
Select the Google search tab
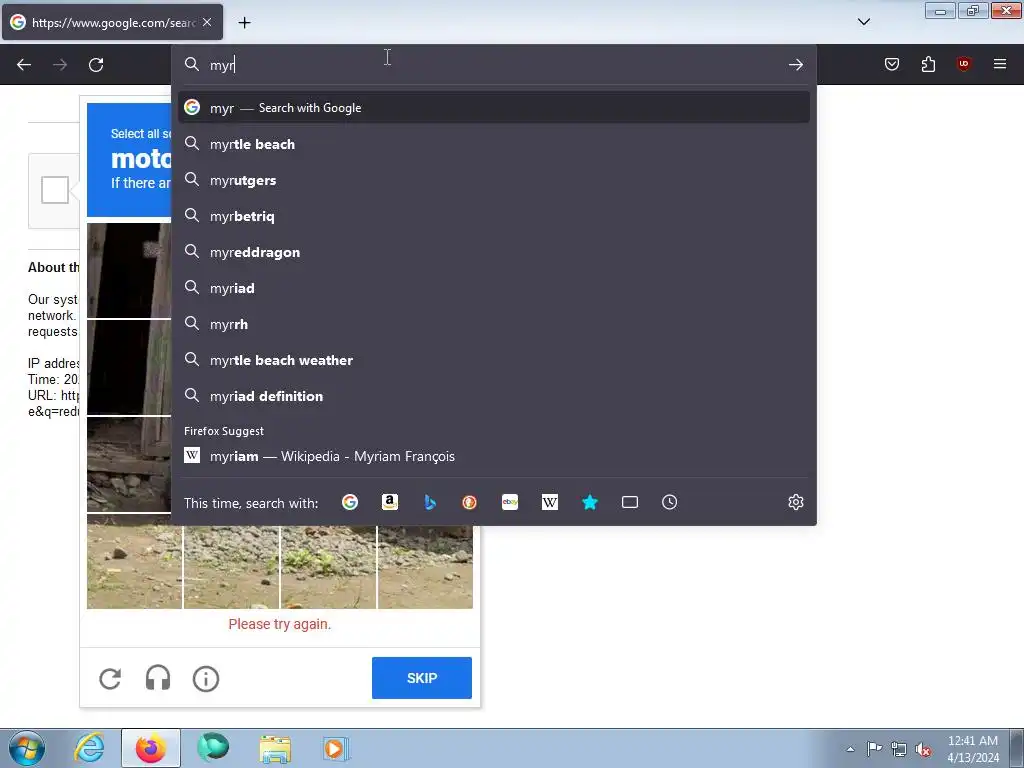[x=112, y=22]
